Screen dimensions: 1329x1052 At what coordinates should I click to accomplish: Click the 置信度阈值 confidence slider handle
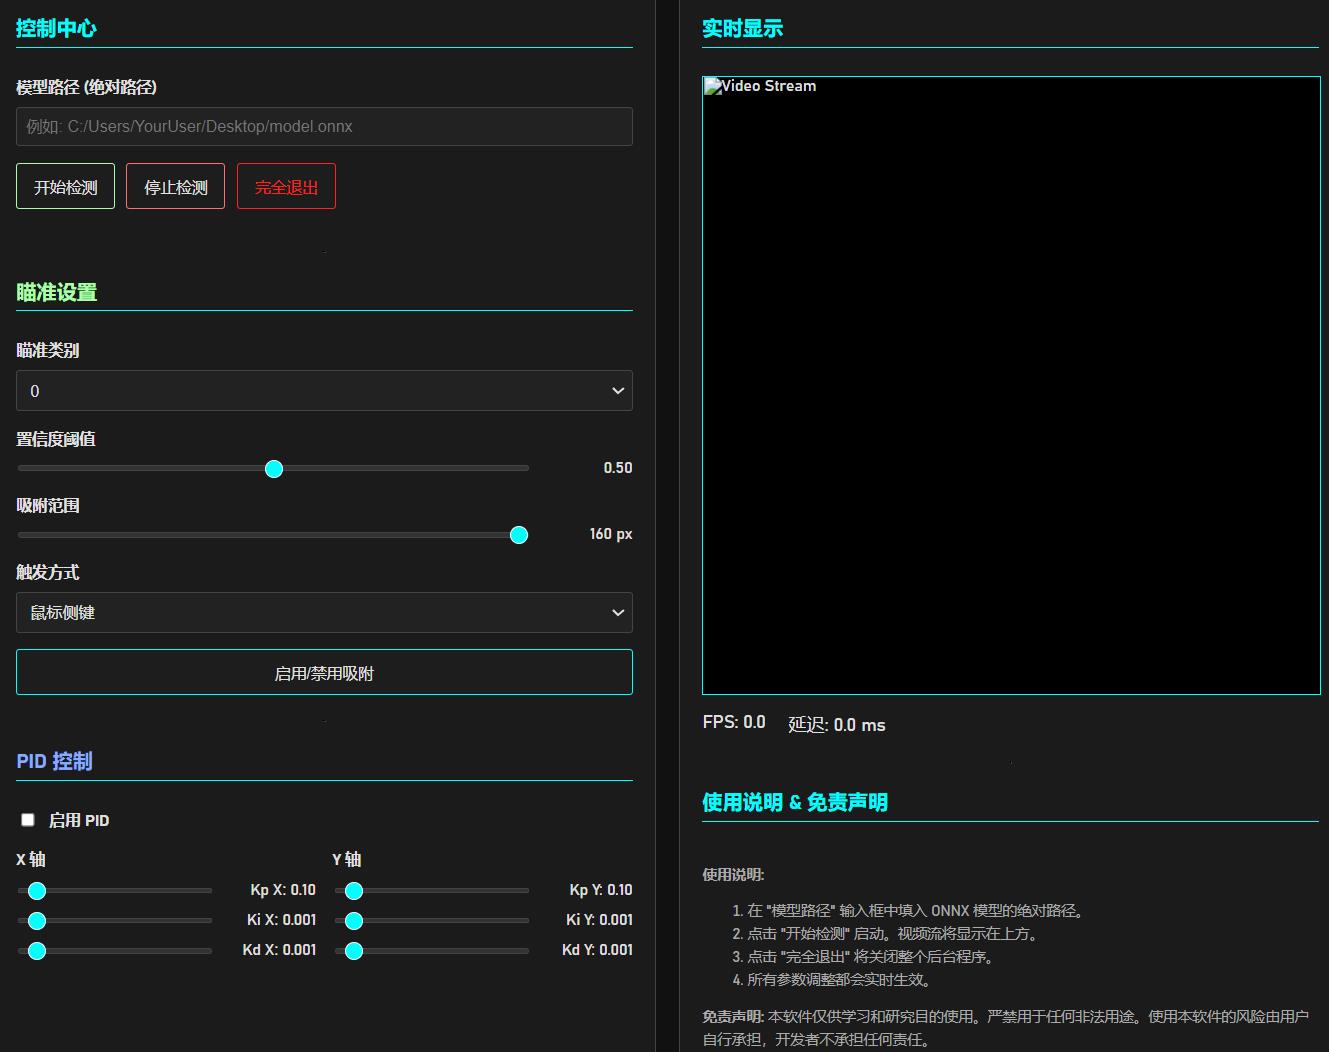(274, 469)
